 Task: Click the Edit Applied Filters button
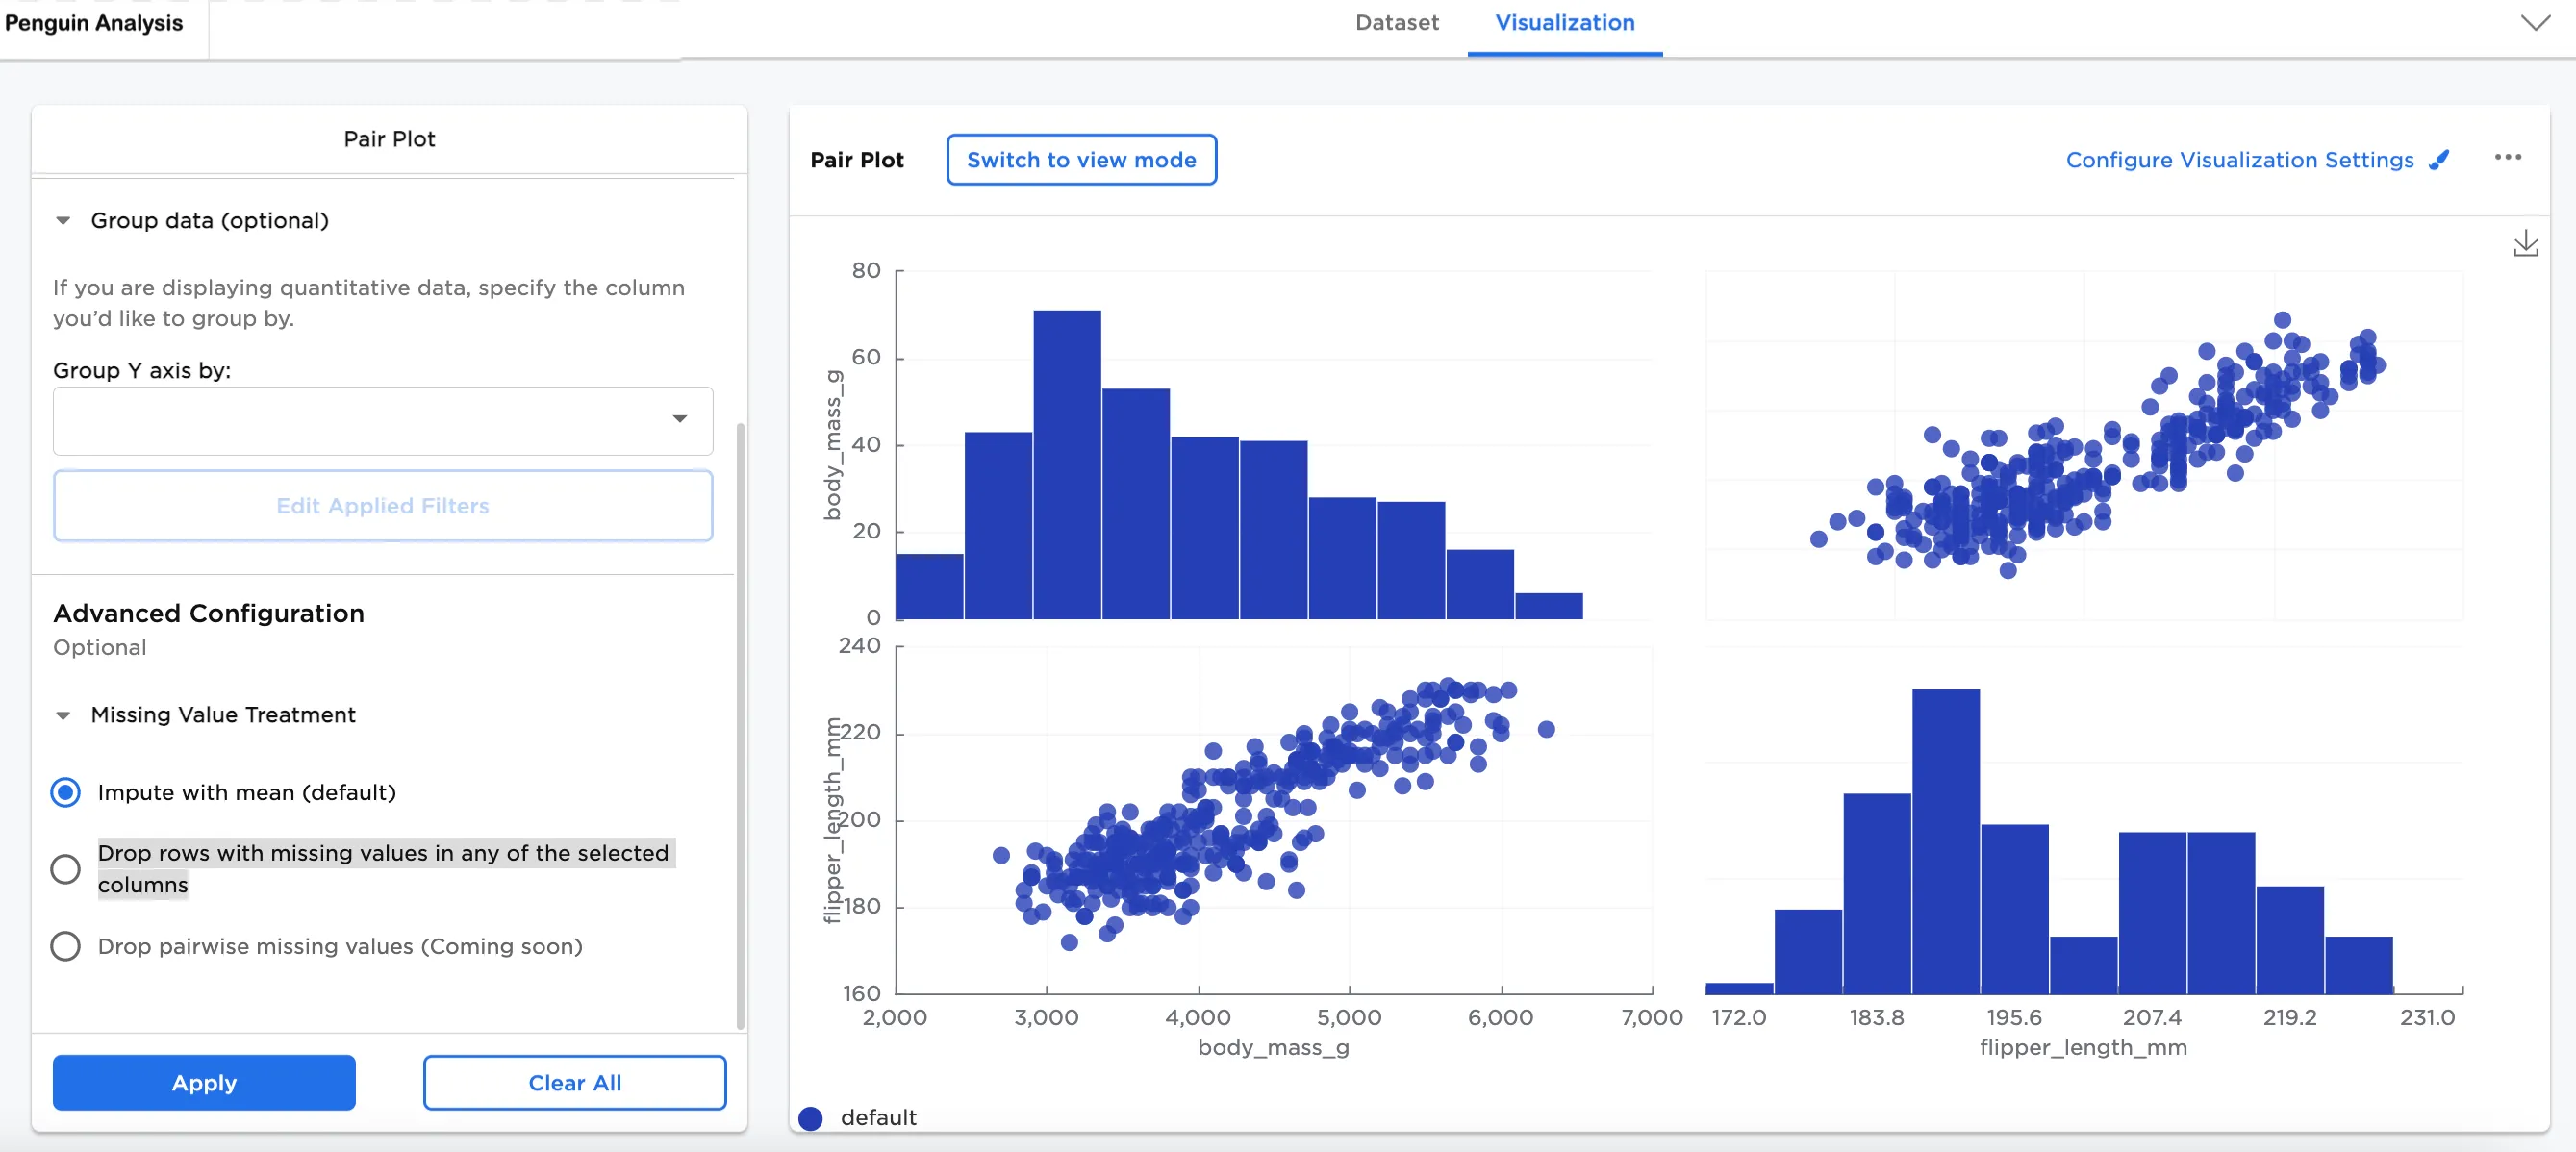[x=382, y=506]
